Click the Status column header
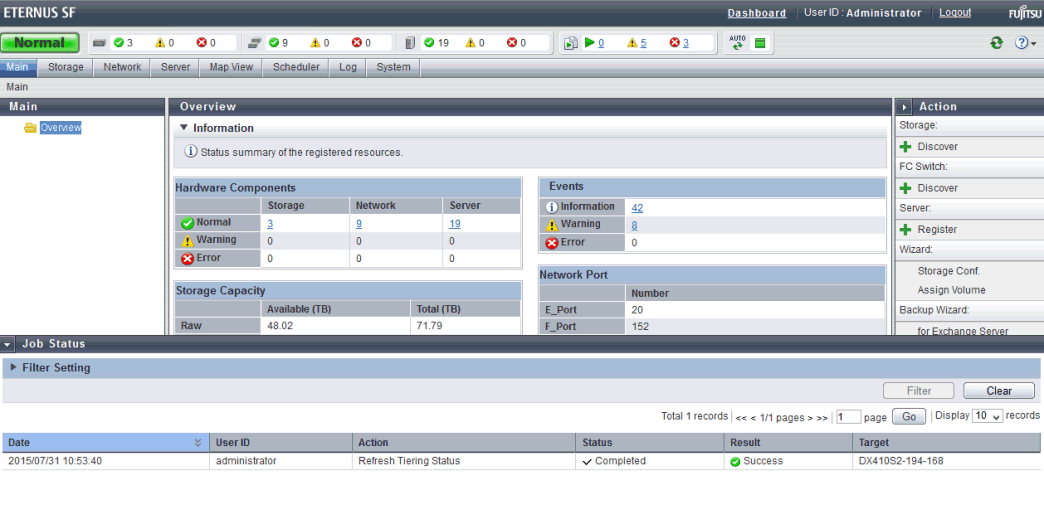1044x529 pixels. 650,442
